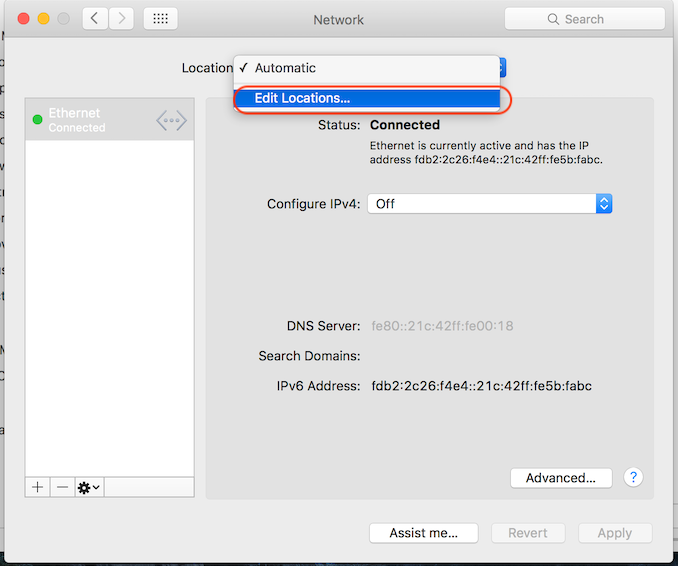The image size is (678, 566).
Task: Click the IPv6 Address value fdb2:2c26:f4e4::21c:42ff:fe5b:fabc
Action: coord(482,386)
